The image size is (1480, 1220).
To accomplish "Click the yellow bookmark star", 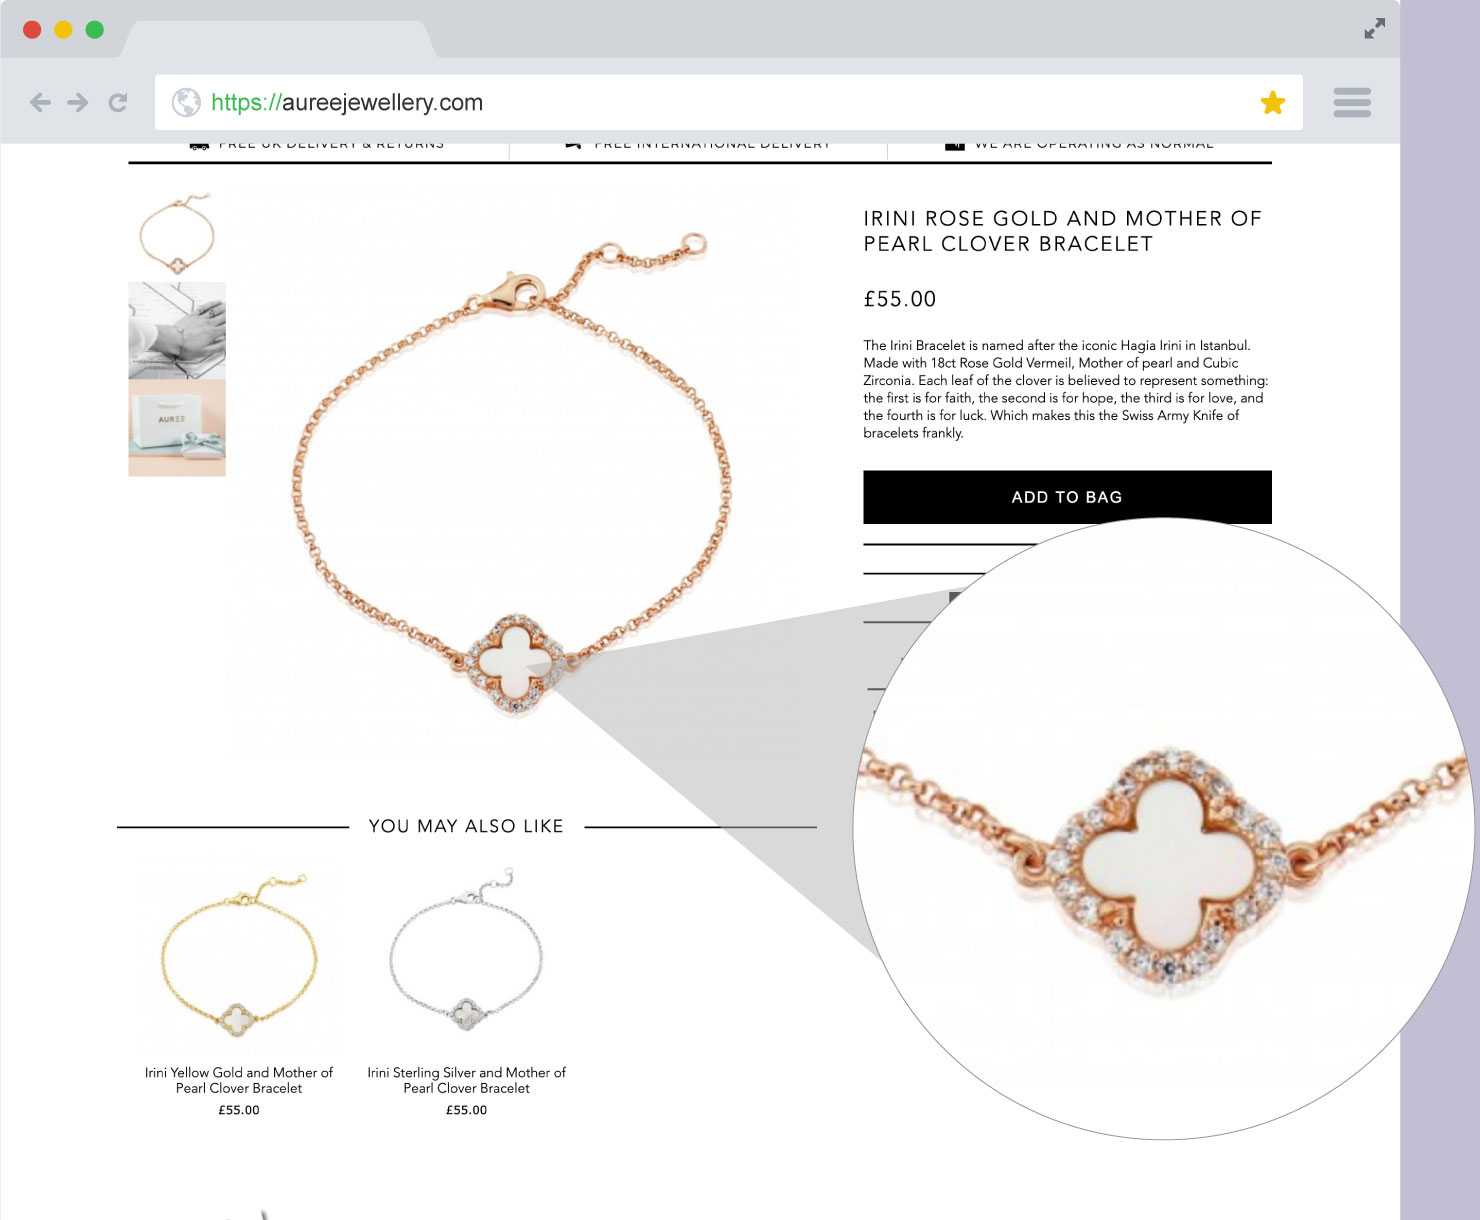I will coord(1272,102).
